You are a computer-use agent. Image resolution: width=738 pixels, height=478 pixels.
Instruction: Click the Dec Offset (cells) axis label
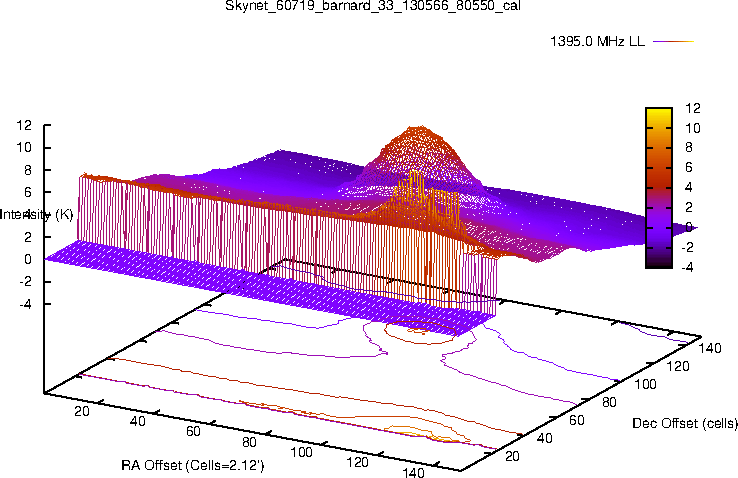(685, 423)
